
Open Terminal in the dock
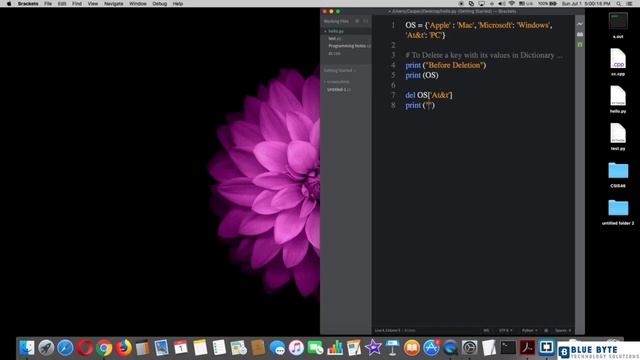coord(508,348)
